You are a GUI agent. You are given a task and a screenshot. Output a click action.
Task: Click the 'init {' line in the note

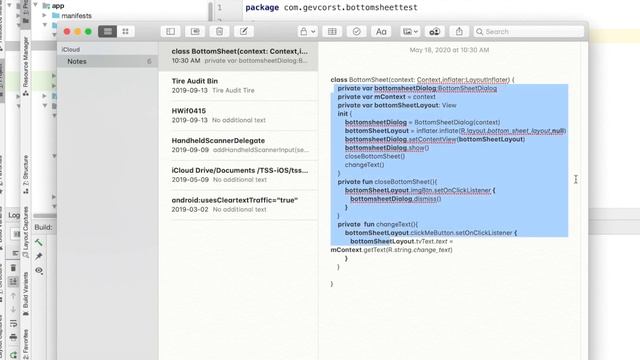[344, 114]
